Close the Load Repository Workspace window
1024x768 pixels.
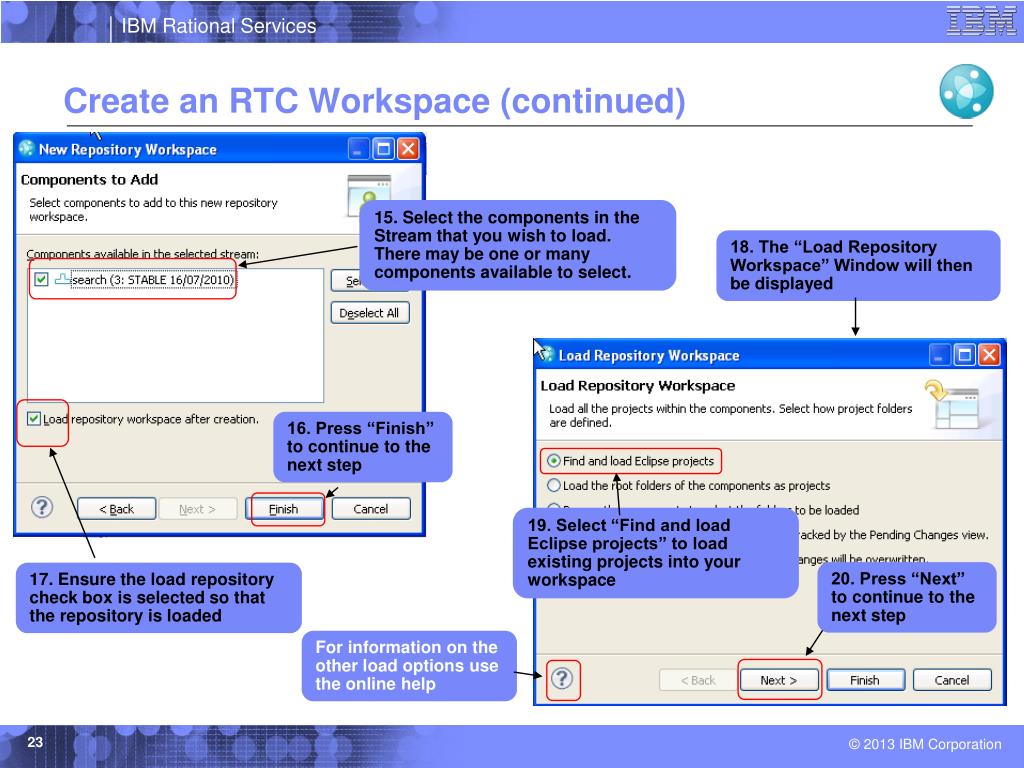pos(989,355)
